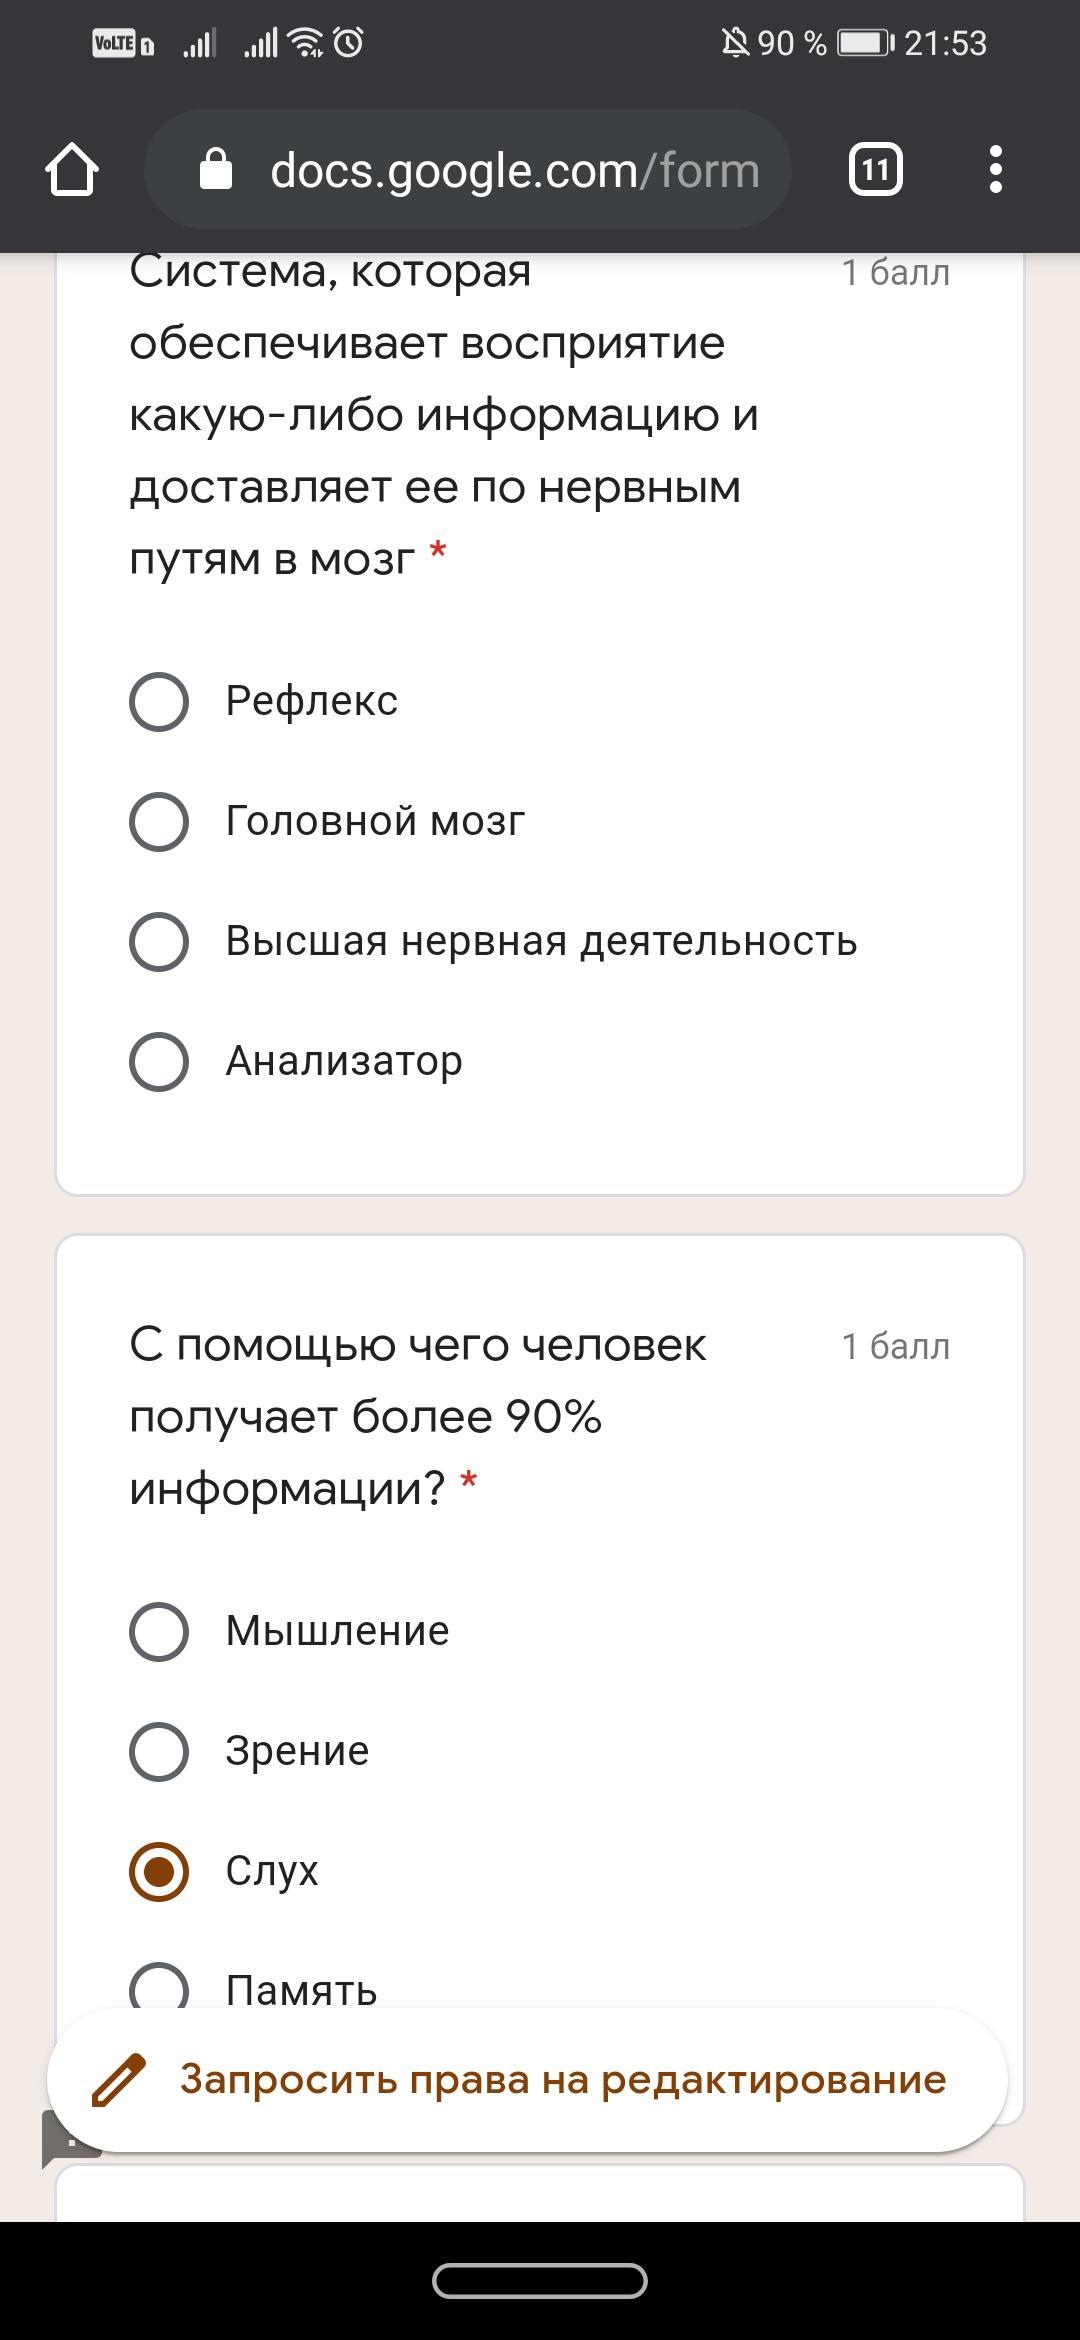The width and height of the screenshot is (1080, 2340).
Task: Select the Головной мозг option
Action: click(x=159, y=821)
